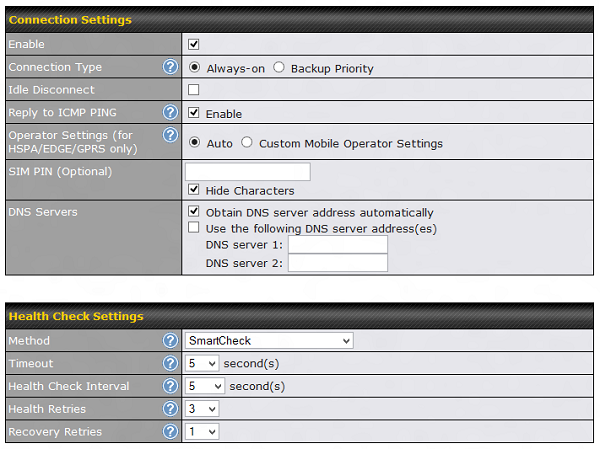The width and height of the screenshot is (600, 449).
Task: Enable the Idle Disconnect checkbox
Action: pos(194,91)
